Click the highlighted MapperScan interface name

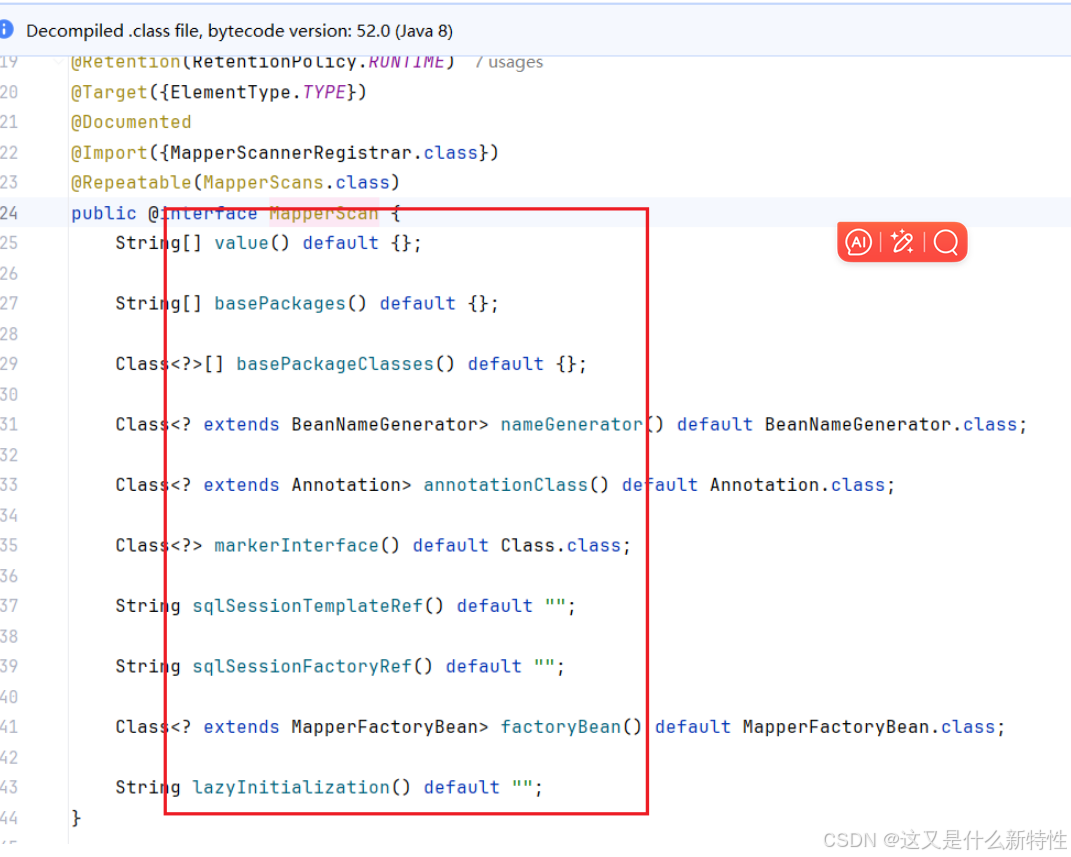(x=323, y=214)
